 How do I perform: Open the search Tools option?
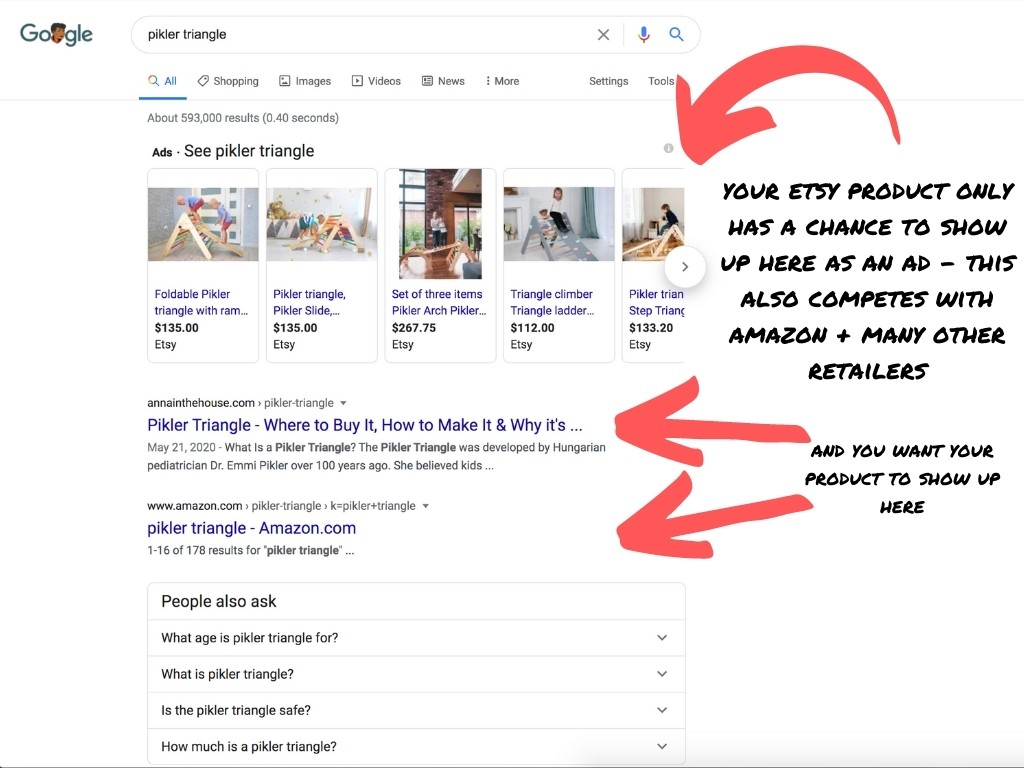661,81
